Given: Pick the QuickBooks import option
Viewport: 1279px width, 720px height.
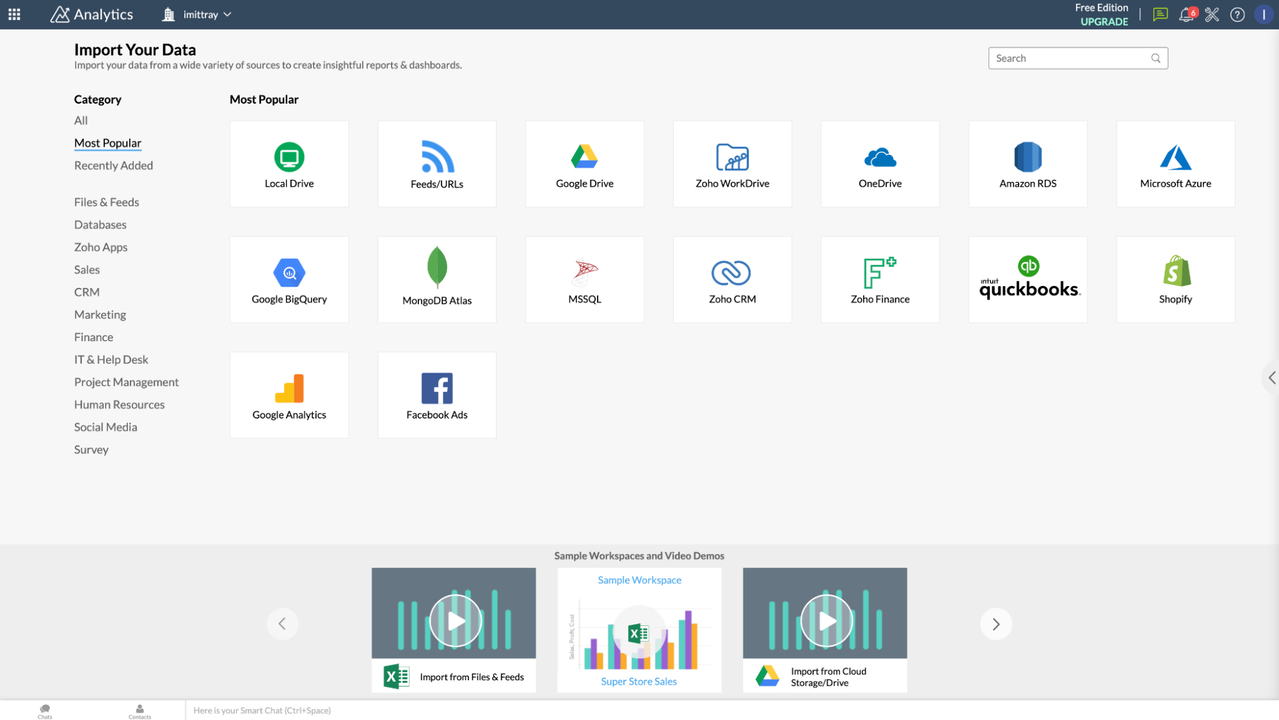Looking at the screenshot, I should (x=1027, y=279).
